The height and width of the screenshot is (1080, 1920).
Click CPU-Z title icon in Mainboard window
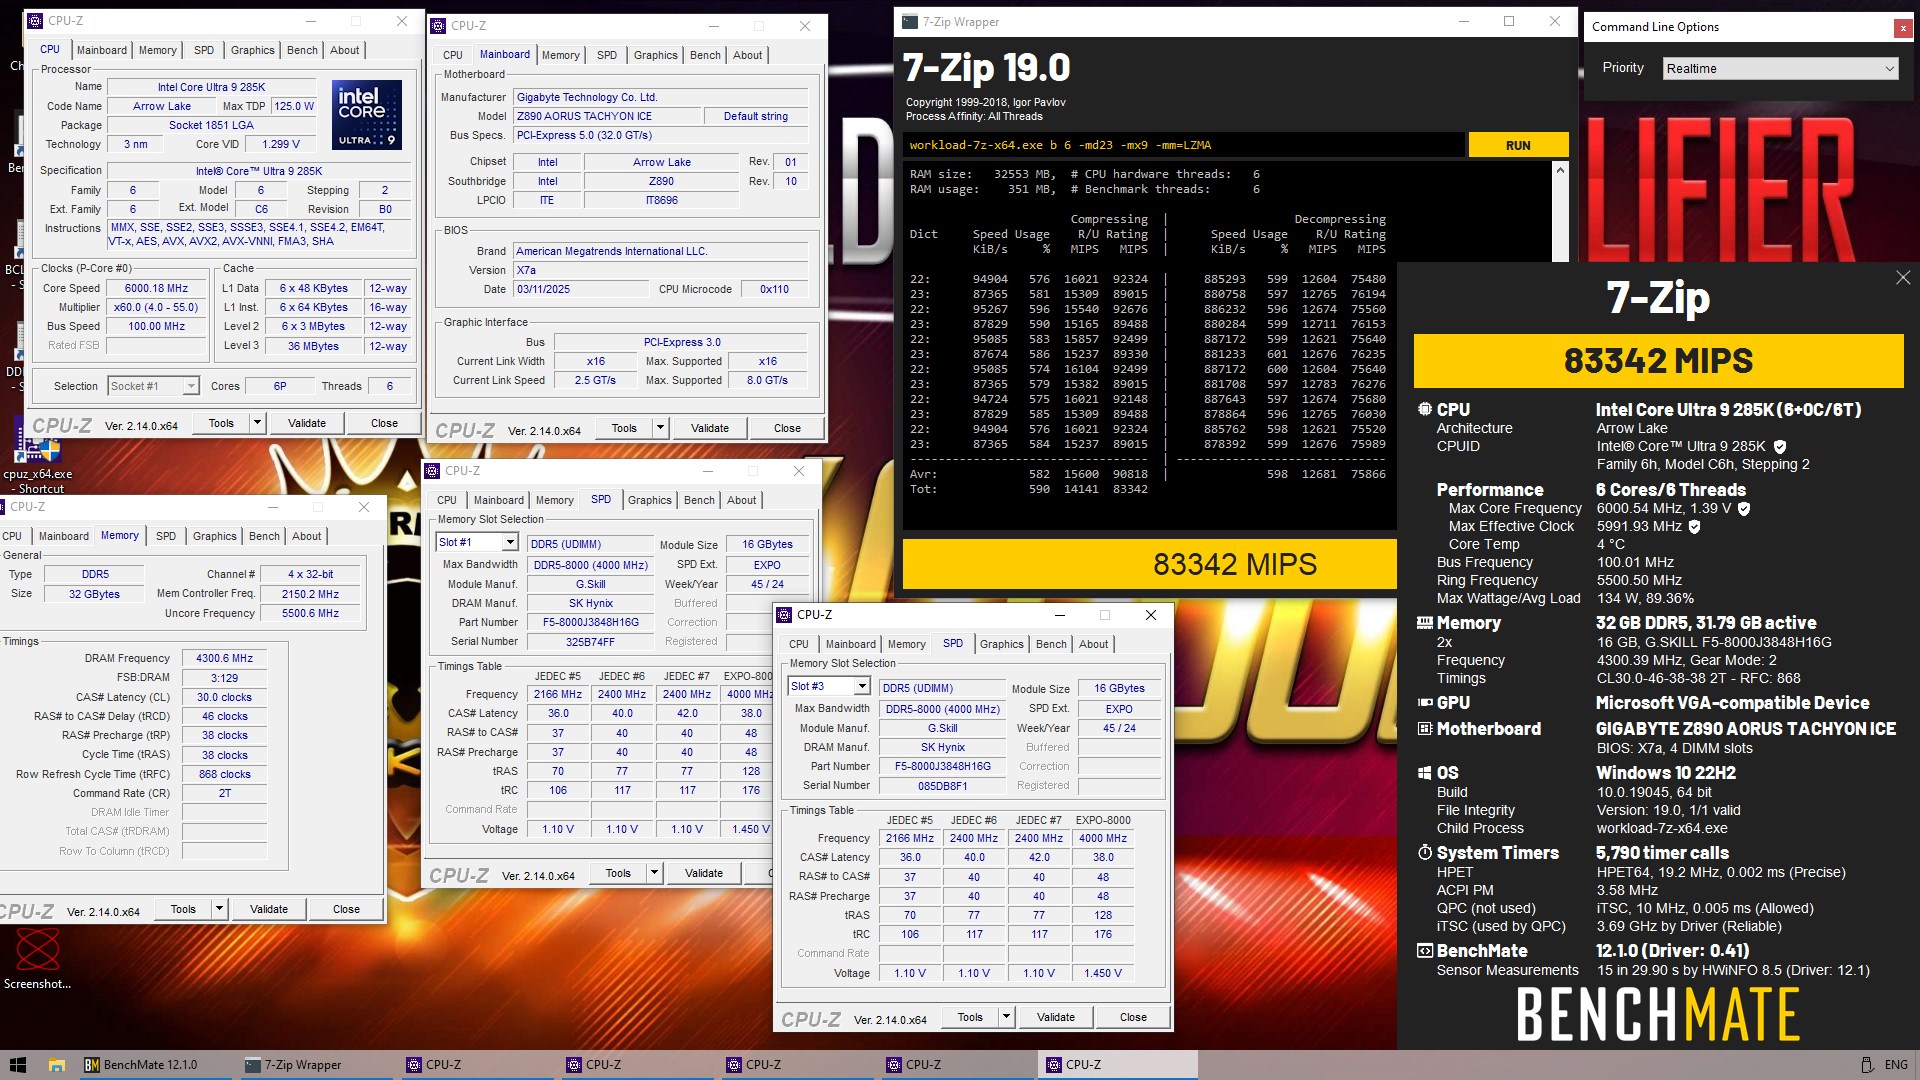(439, 26)
